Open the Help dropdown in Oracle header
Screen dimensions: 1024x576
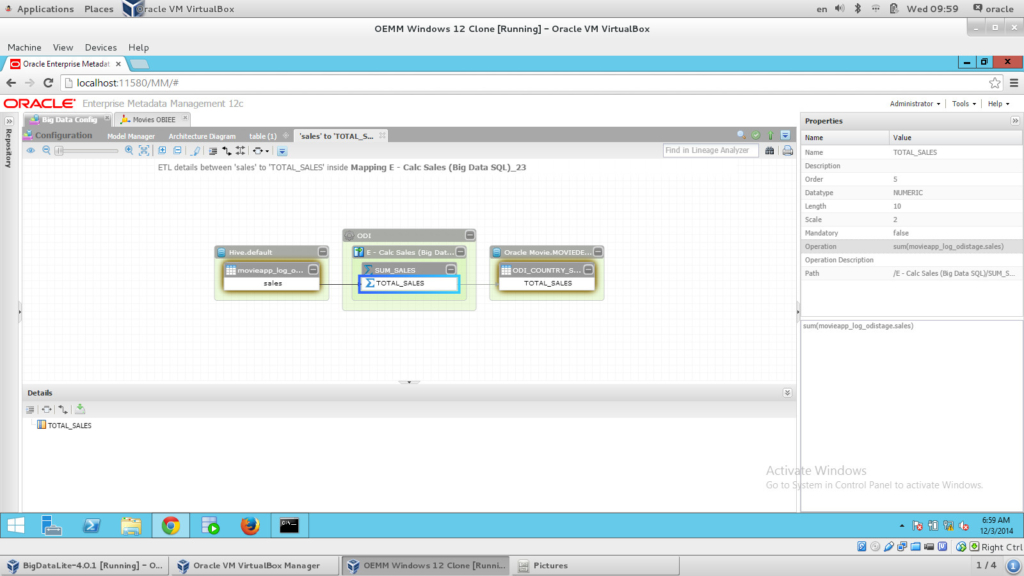point(999,104)
